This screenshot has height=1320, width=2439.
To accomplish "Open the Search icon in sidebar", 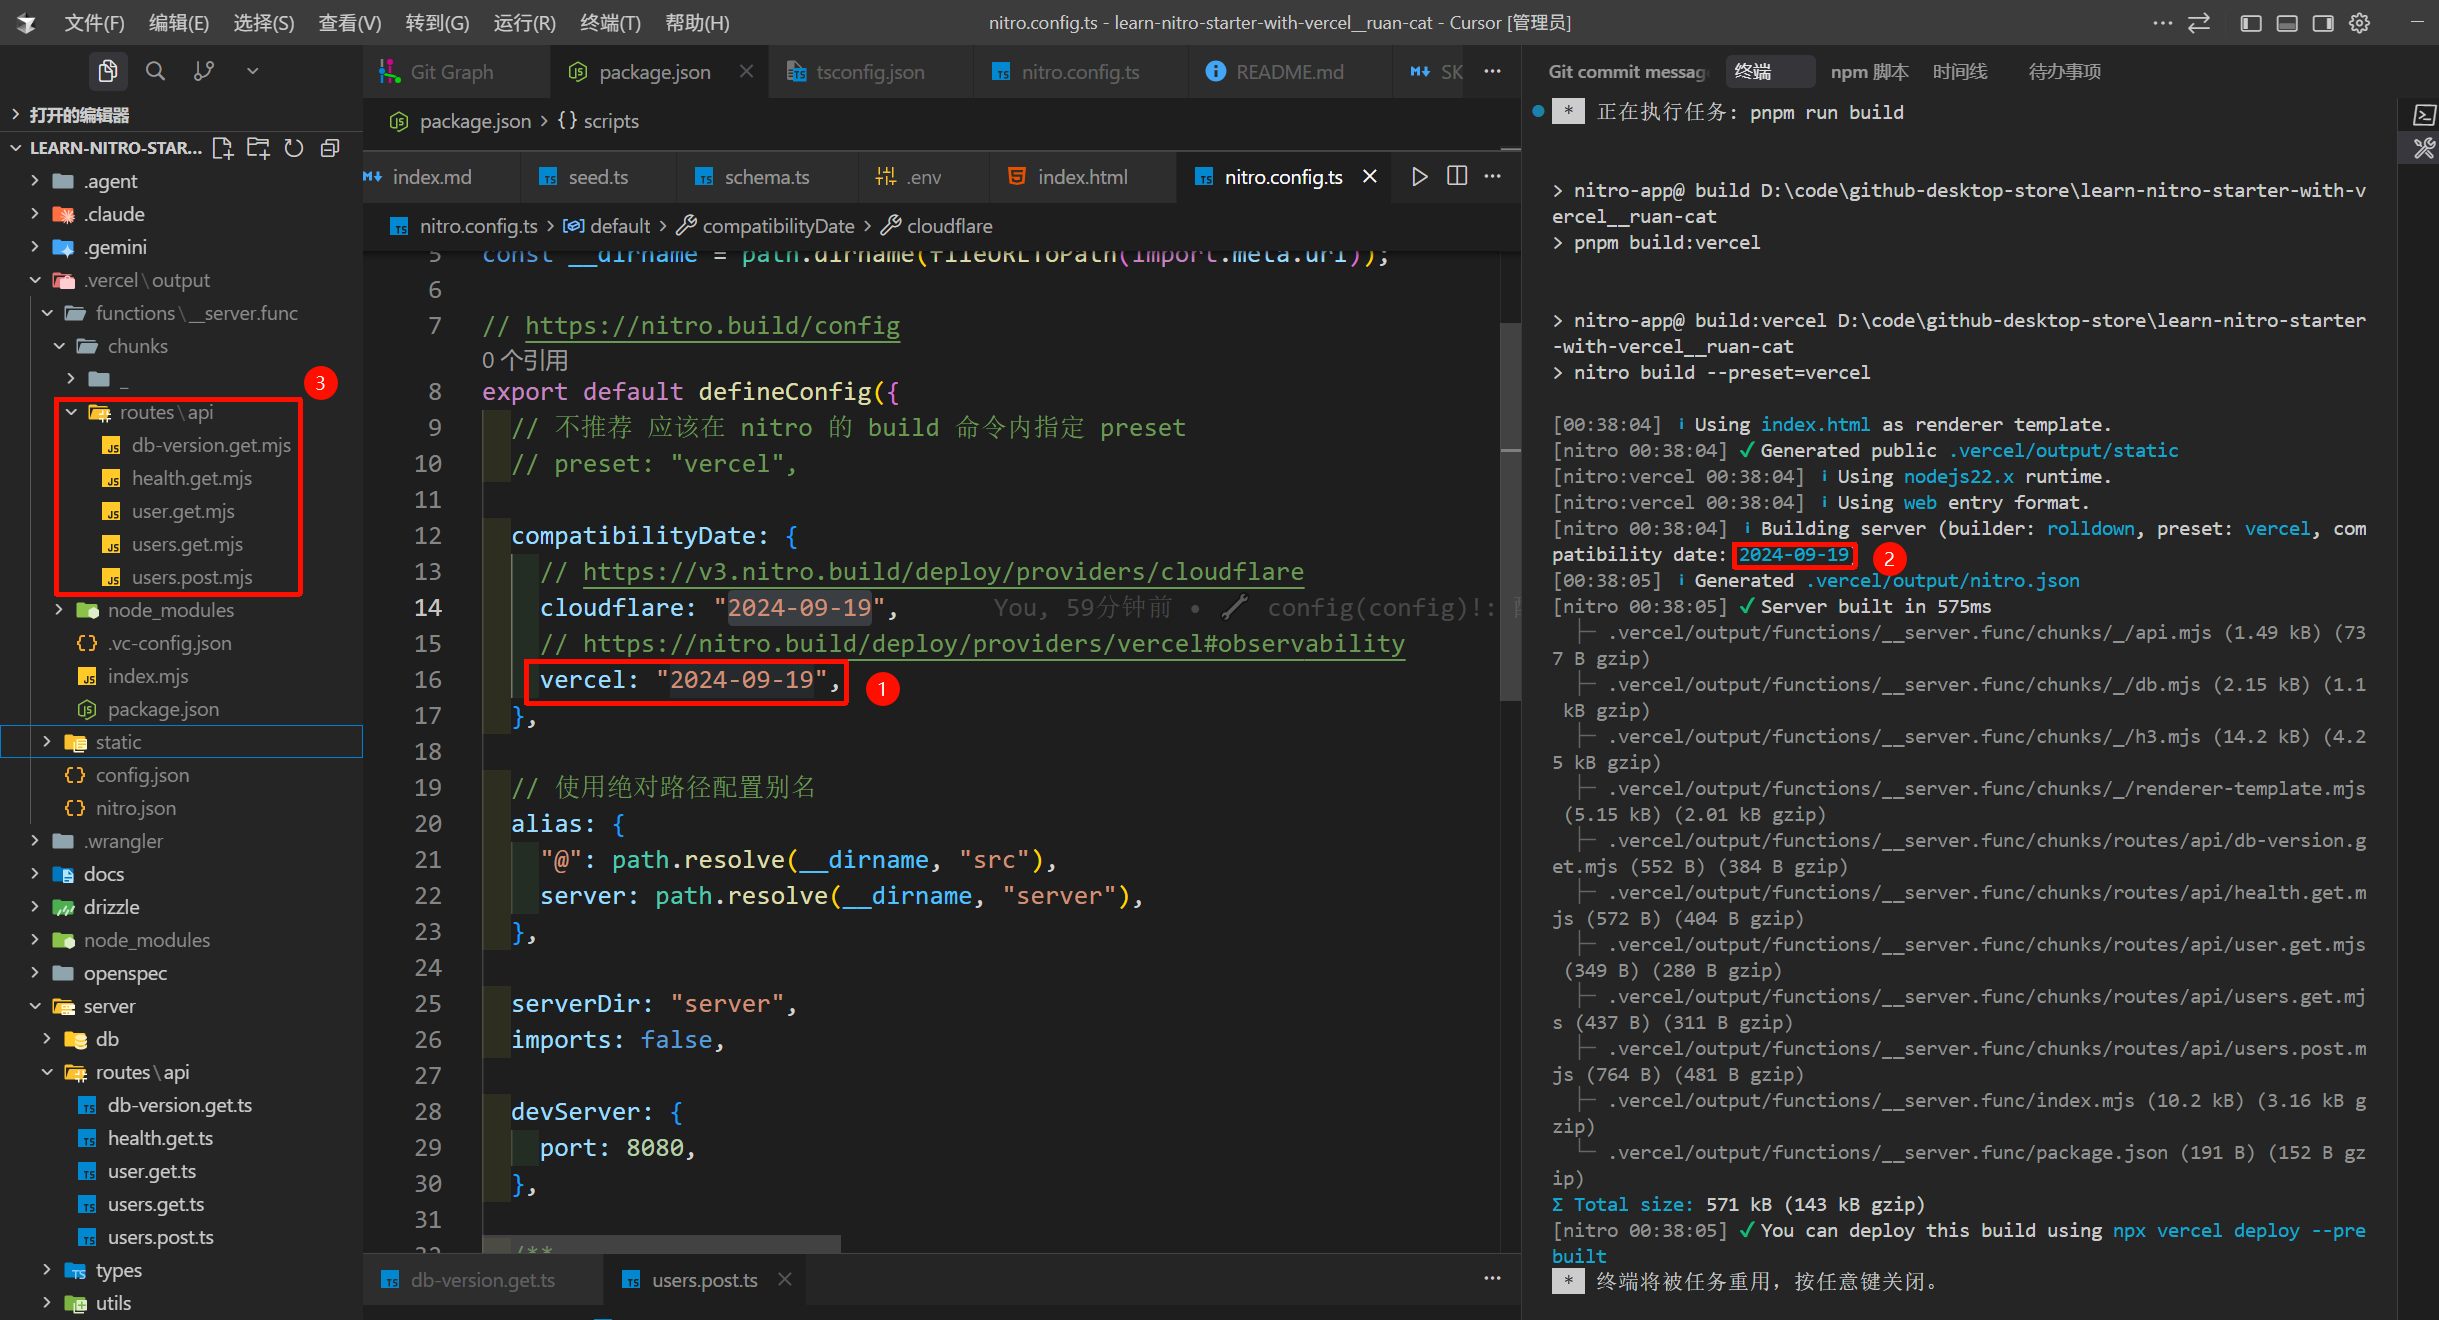I will [x=155, y=71].
